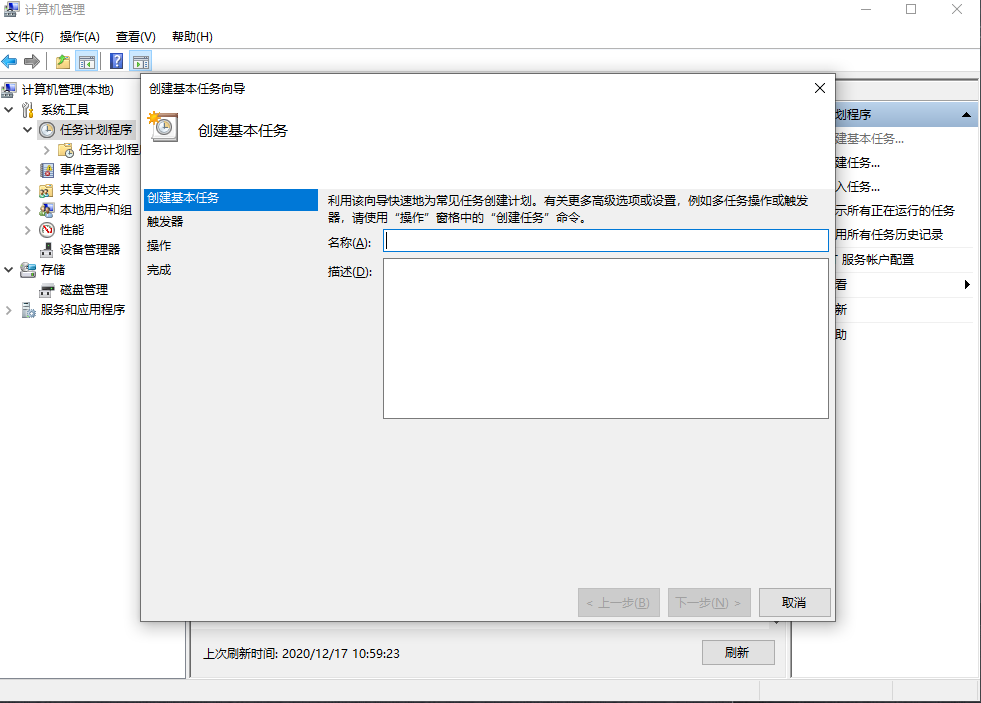Select the 性能 icon in the sidebar

(48, 229)
